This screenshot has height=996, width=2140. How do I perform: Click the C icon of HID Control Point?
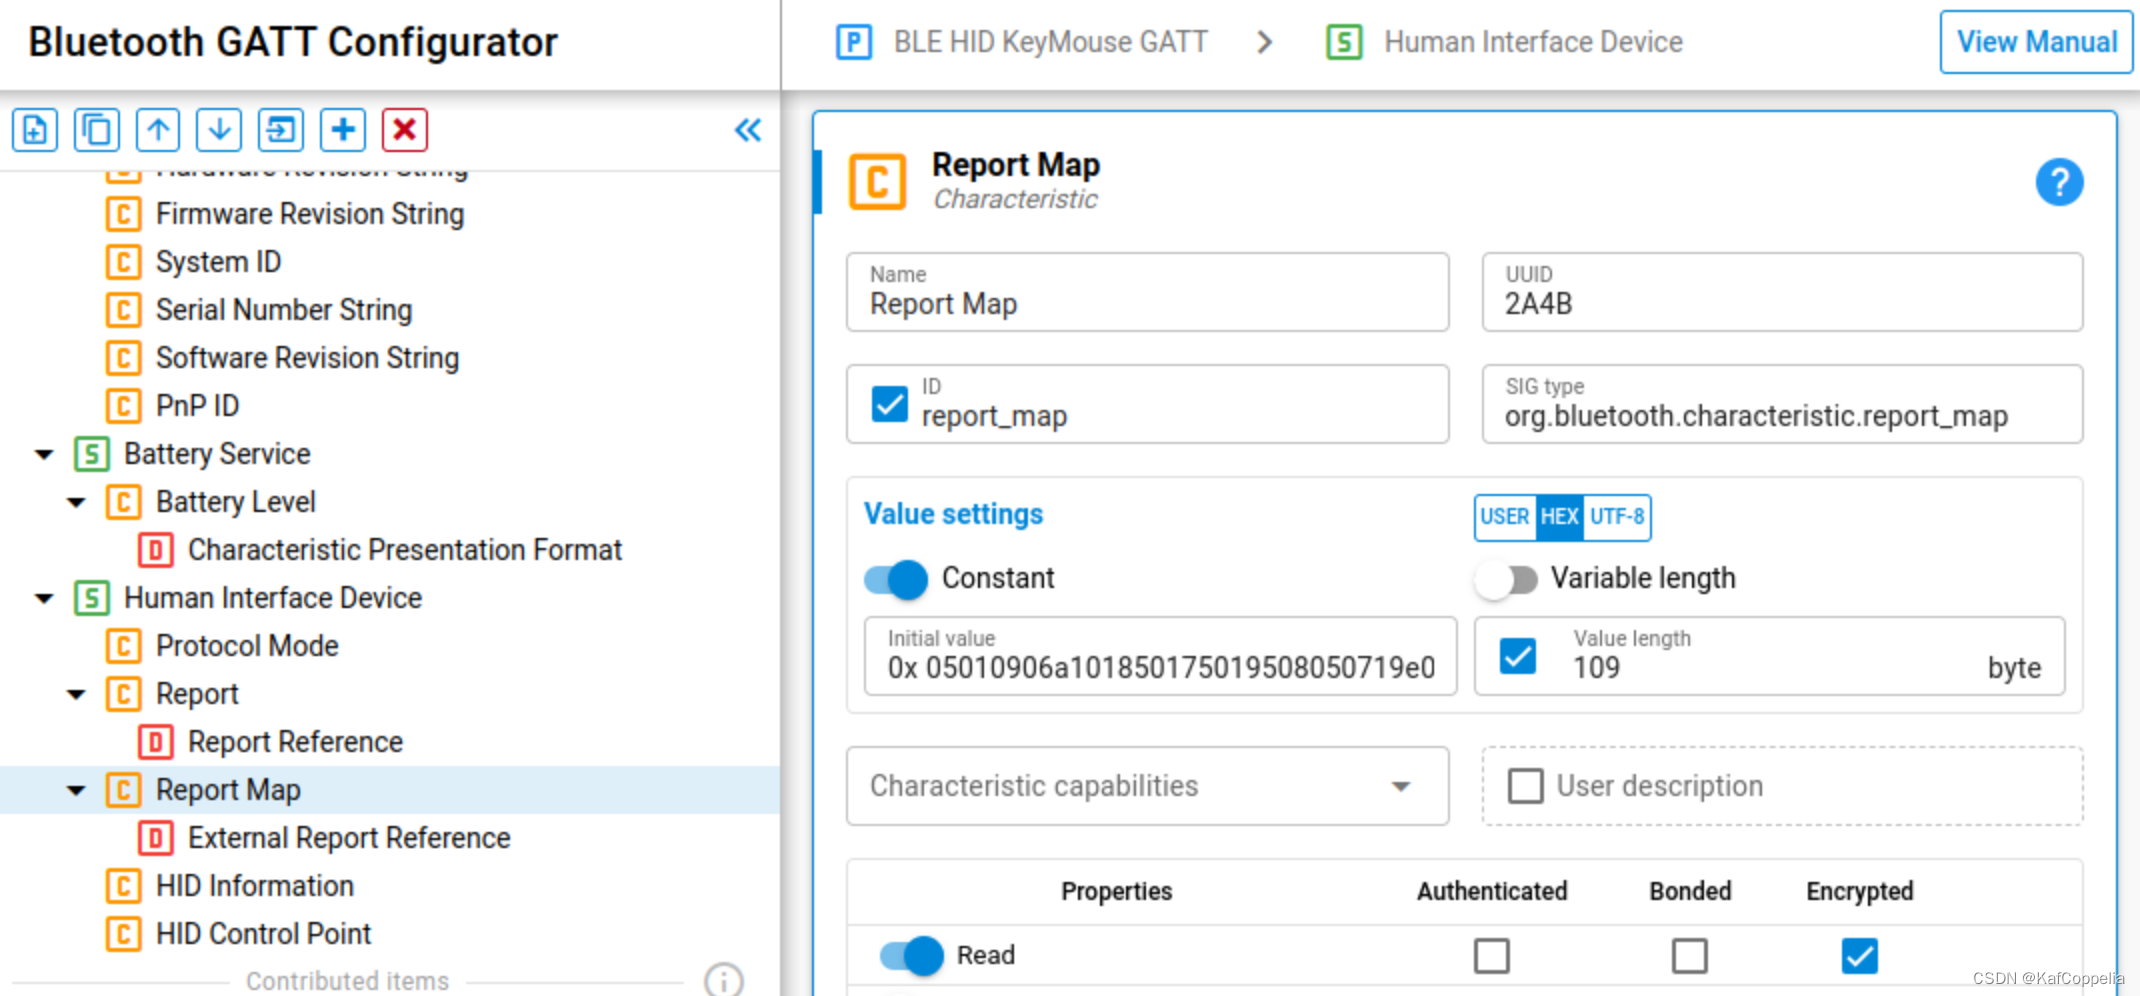point(123,934)
